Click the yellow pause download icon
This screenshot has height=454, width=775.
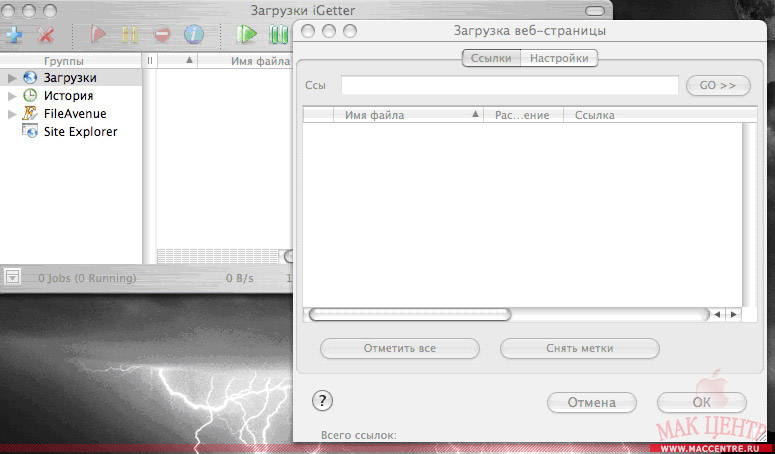tap(129, 34)
